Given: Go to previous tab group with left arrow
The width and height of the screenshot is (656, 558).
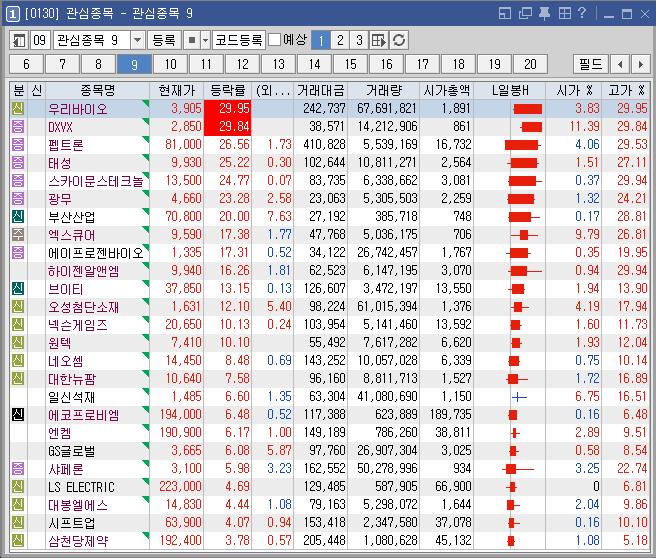Looking at the screenshot, I should (620, 64).
